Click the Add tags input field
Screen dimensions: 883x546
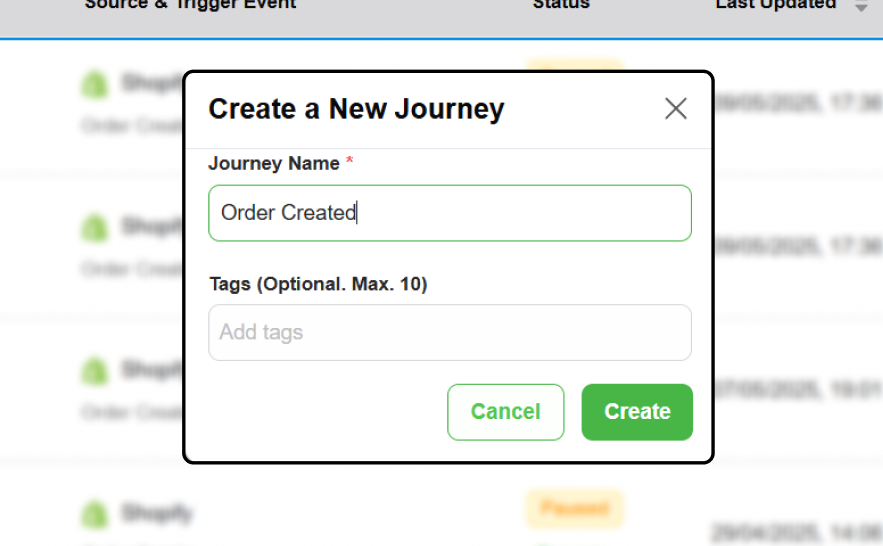point(449,332)
